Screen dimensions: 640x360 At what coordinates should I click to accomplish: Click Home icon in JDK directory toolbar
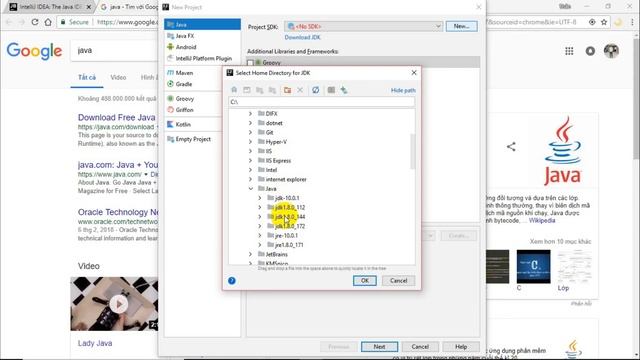tap(234, 90)
